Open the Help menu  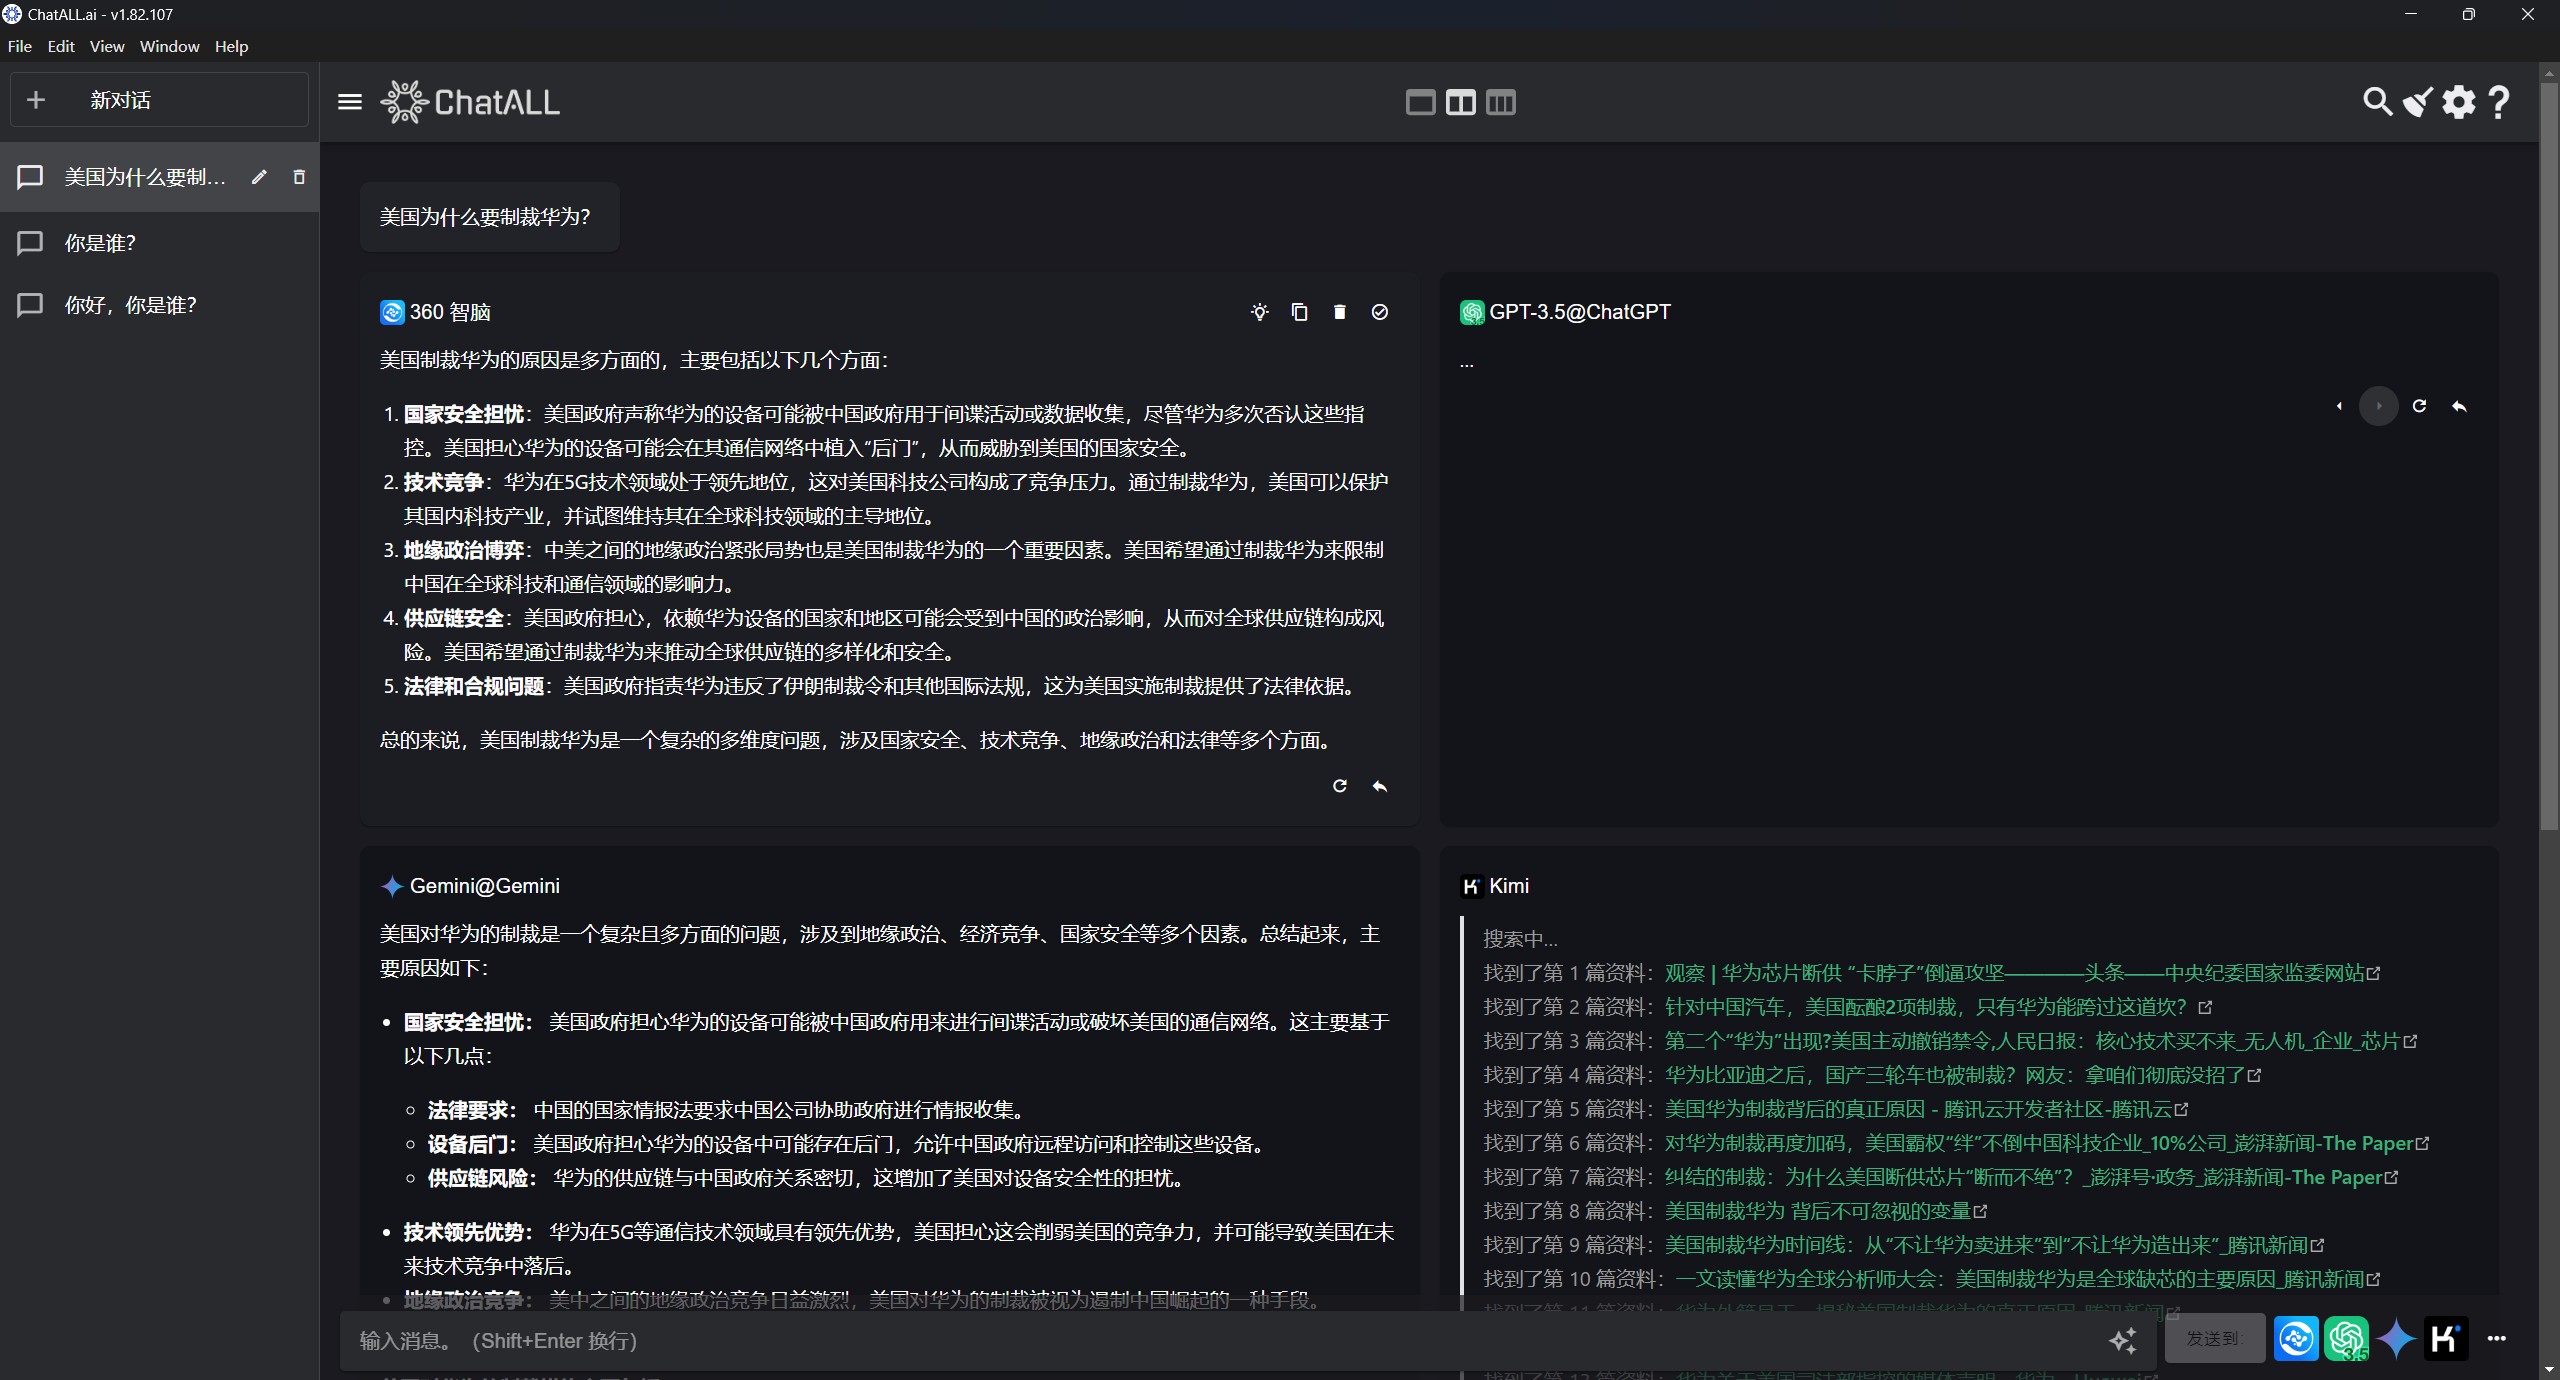(231, 46)
